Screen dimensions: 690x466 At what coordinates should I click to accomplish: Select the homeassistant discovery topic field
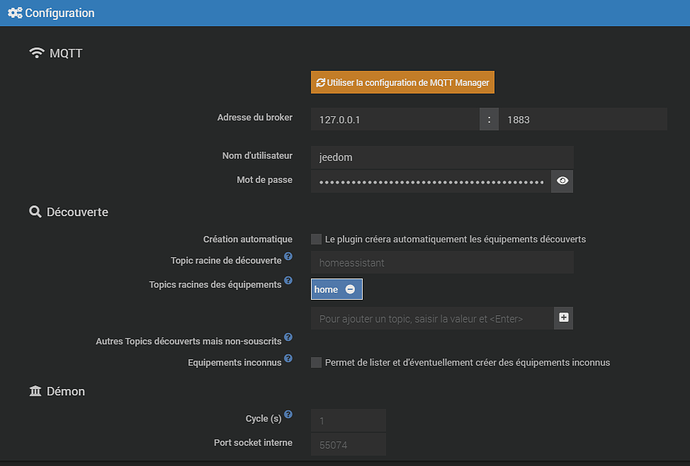click(x=441, y=263)
